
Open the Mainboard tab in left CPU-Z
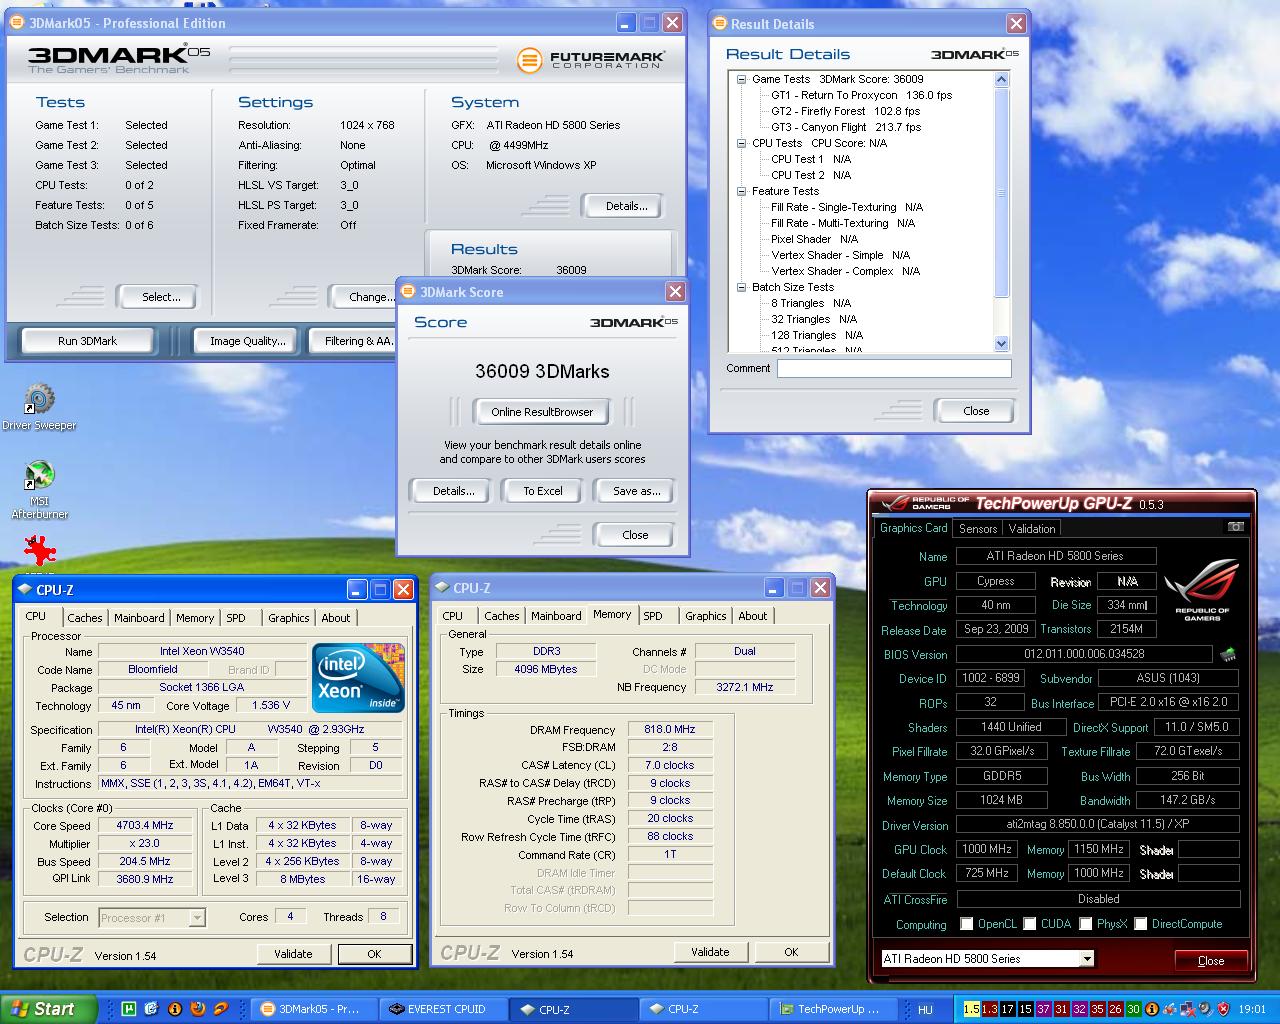(139, 618)
